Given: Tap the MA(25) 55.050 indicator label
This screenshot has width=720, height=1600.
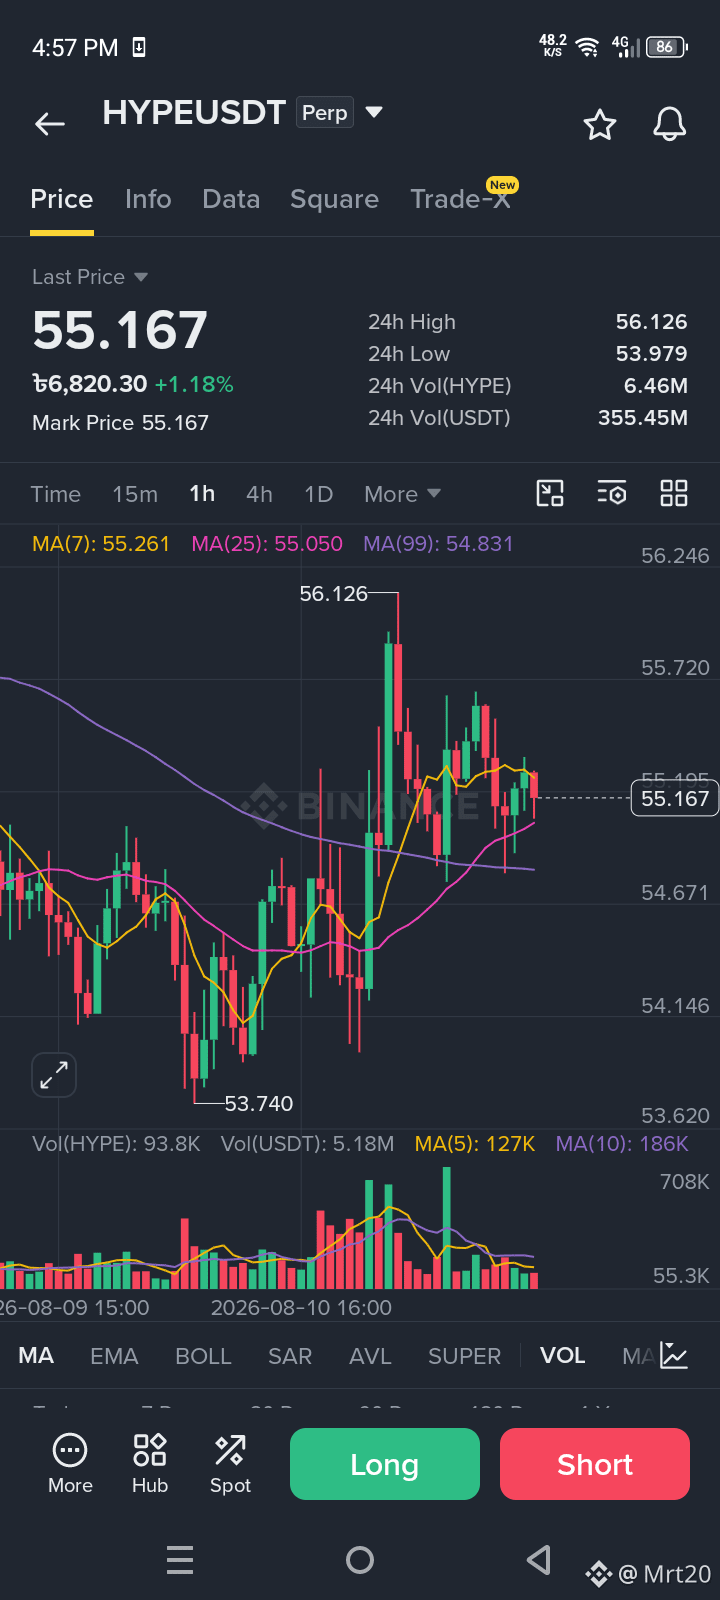Looking at the screenshot, I should 267,544.
